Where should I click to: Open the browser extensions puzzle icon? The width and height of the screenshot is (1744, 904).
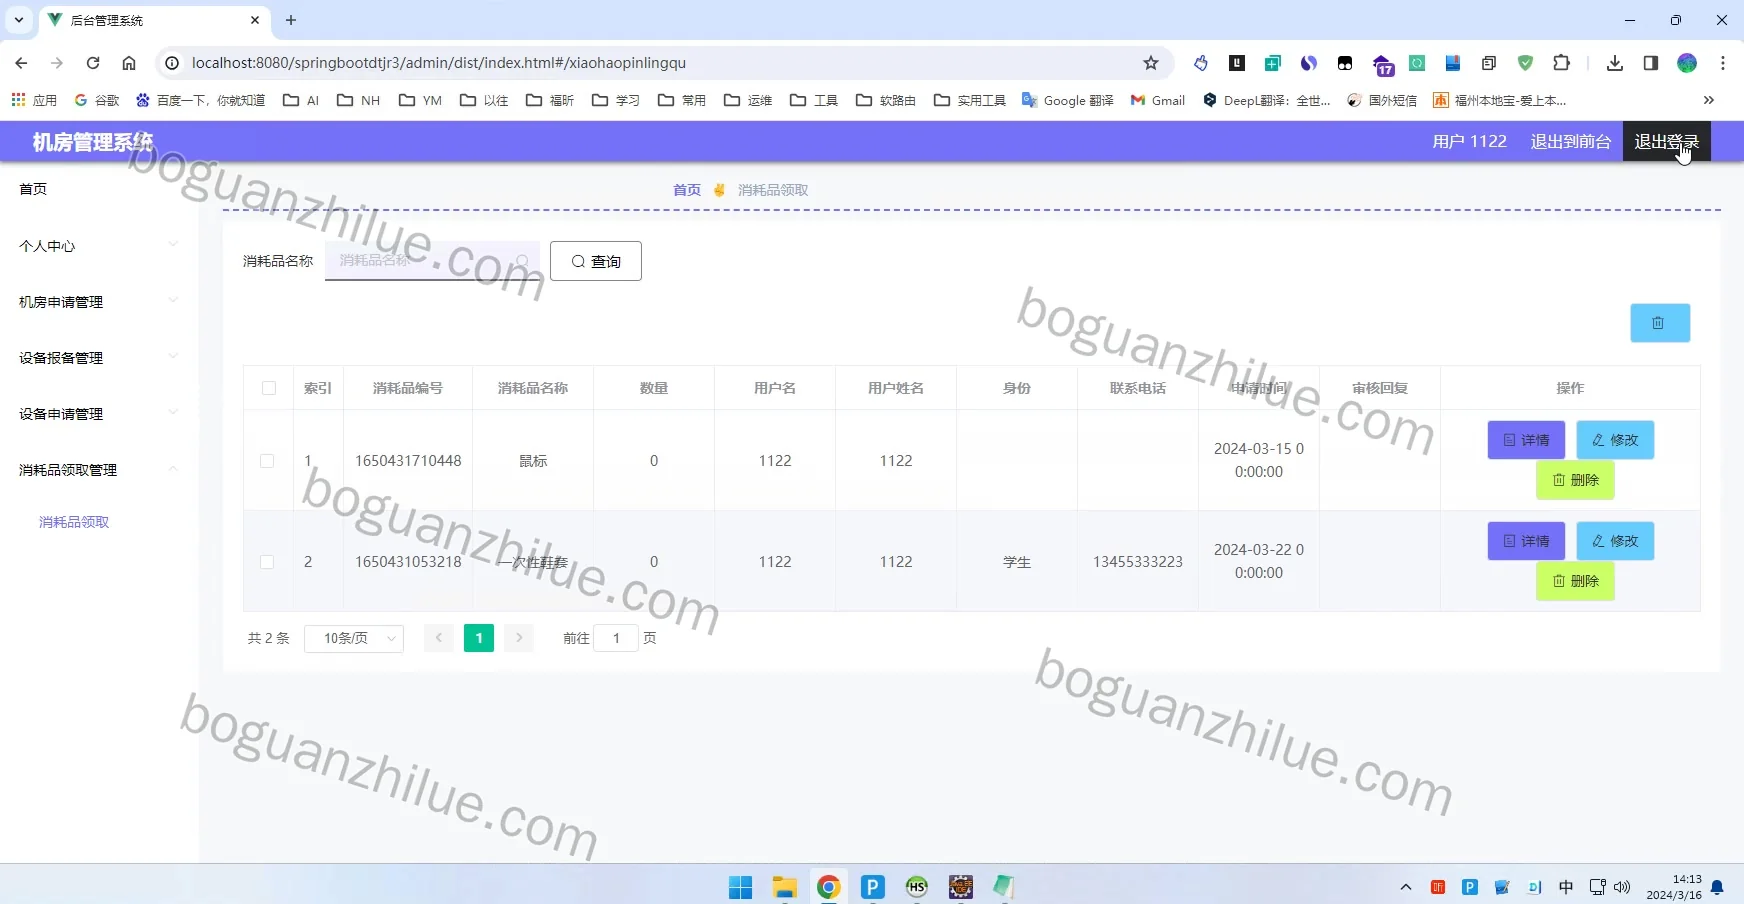(x=1561, y=63)
